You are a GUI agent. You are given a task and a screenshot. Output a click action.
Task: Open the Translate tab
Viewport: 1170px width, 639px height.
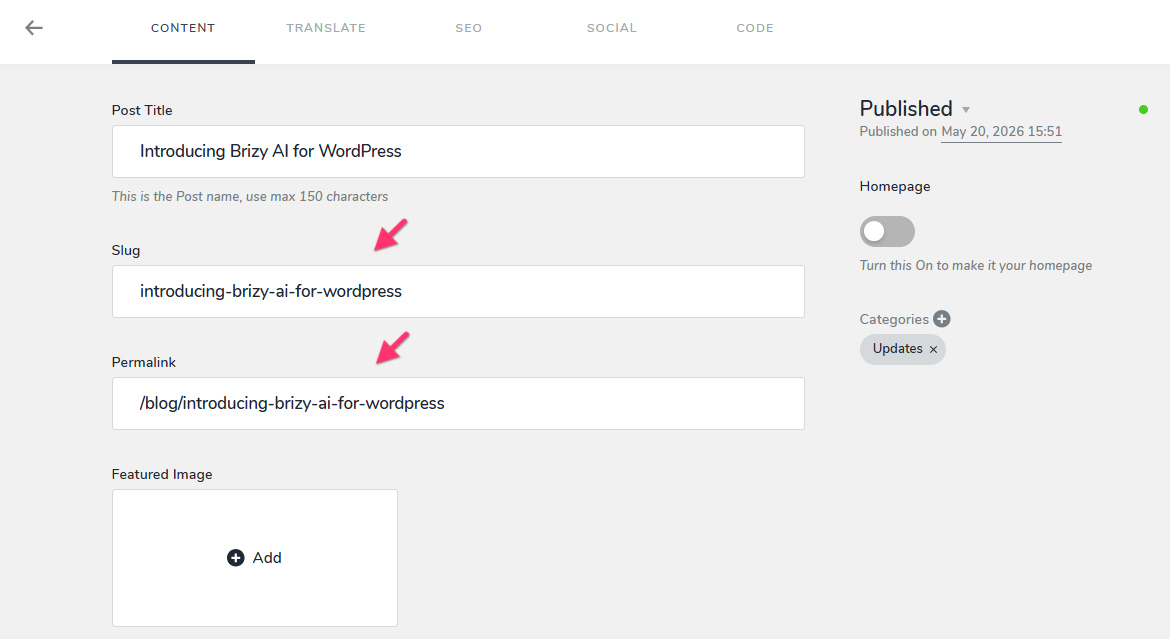click(x=326, y=28)
